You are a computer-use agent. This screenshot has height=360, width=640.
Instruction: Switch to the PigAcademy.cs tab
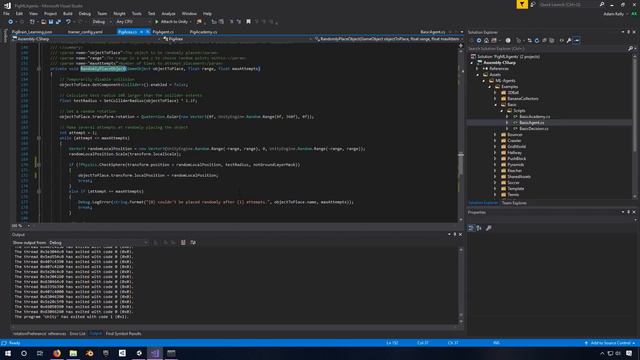click(204, 32)
